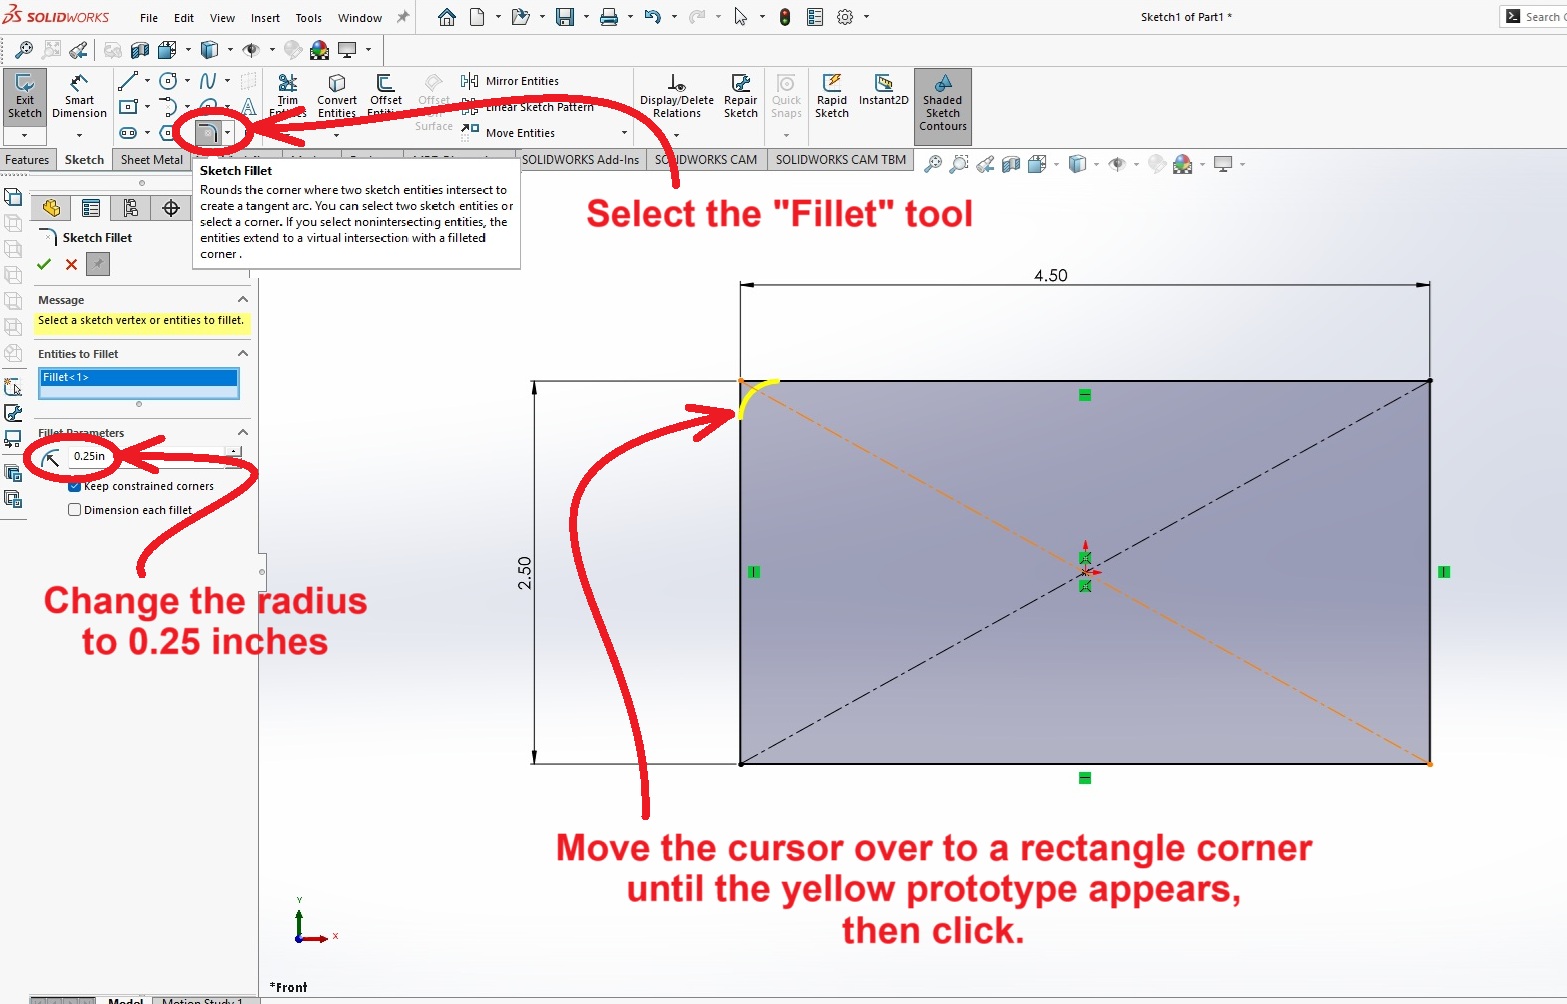This screenshot has height=1004, width=1567.
Task: Open the ConfigurationManager tab icon
Action: point(130,208)
